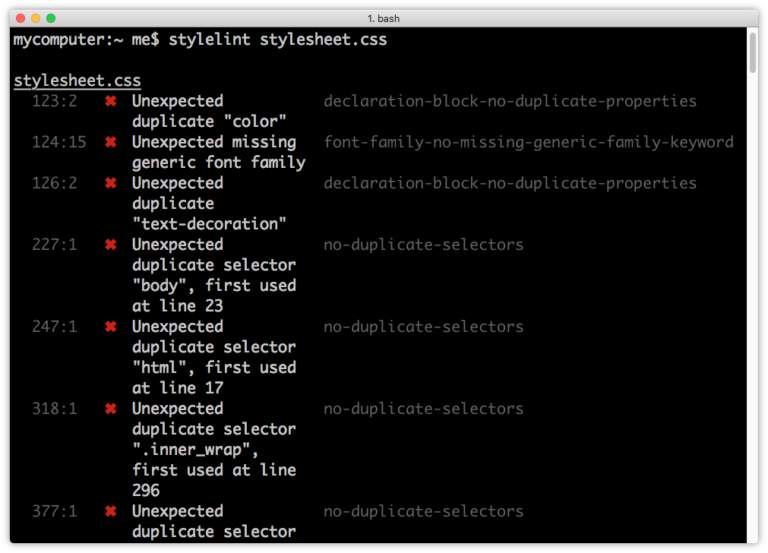This screenshot has width=768, height=553.
Task: Click the error X icon beside 318:1
Action: 111,409
